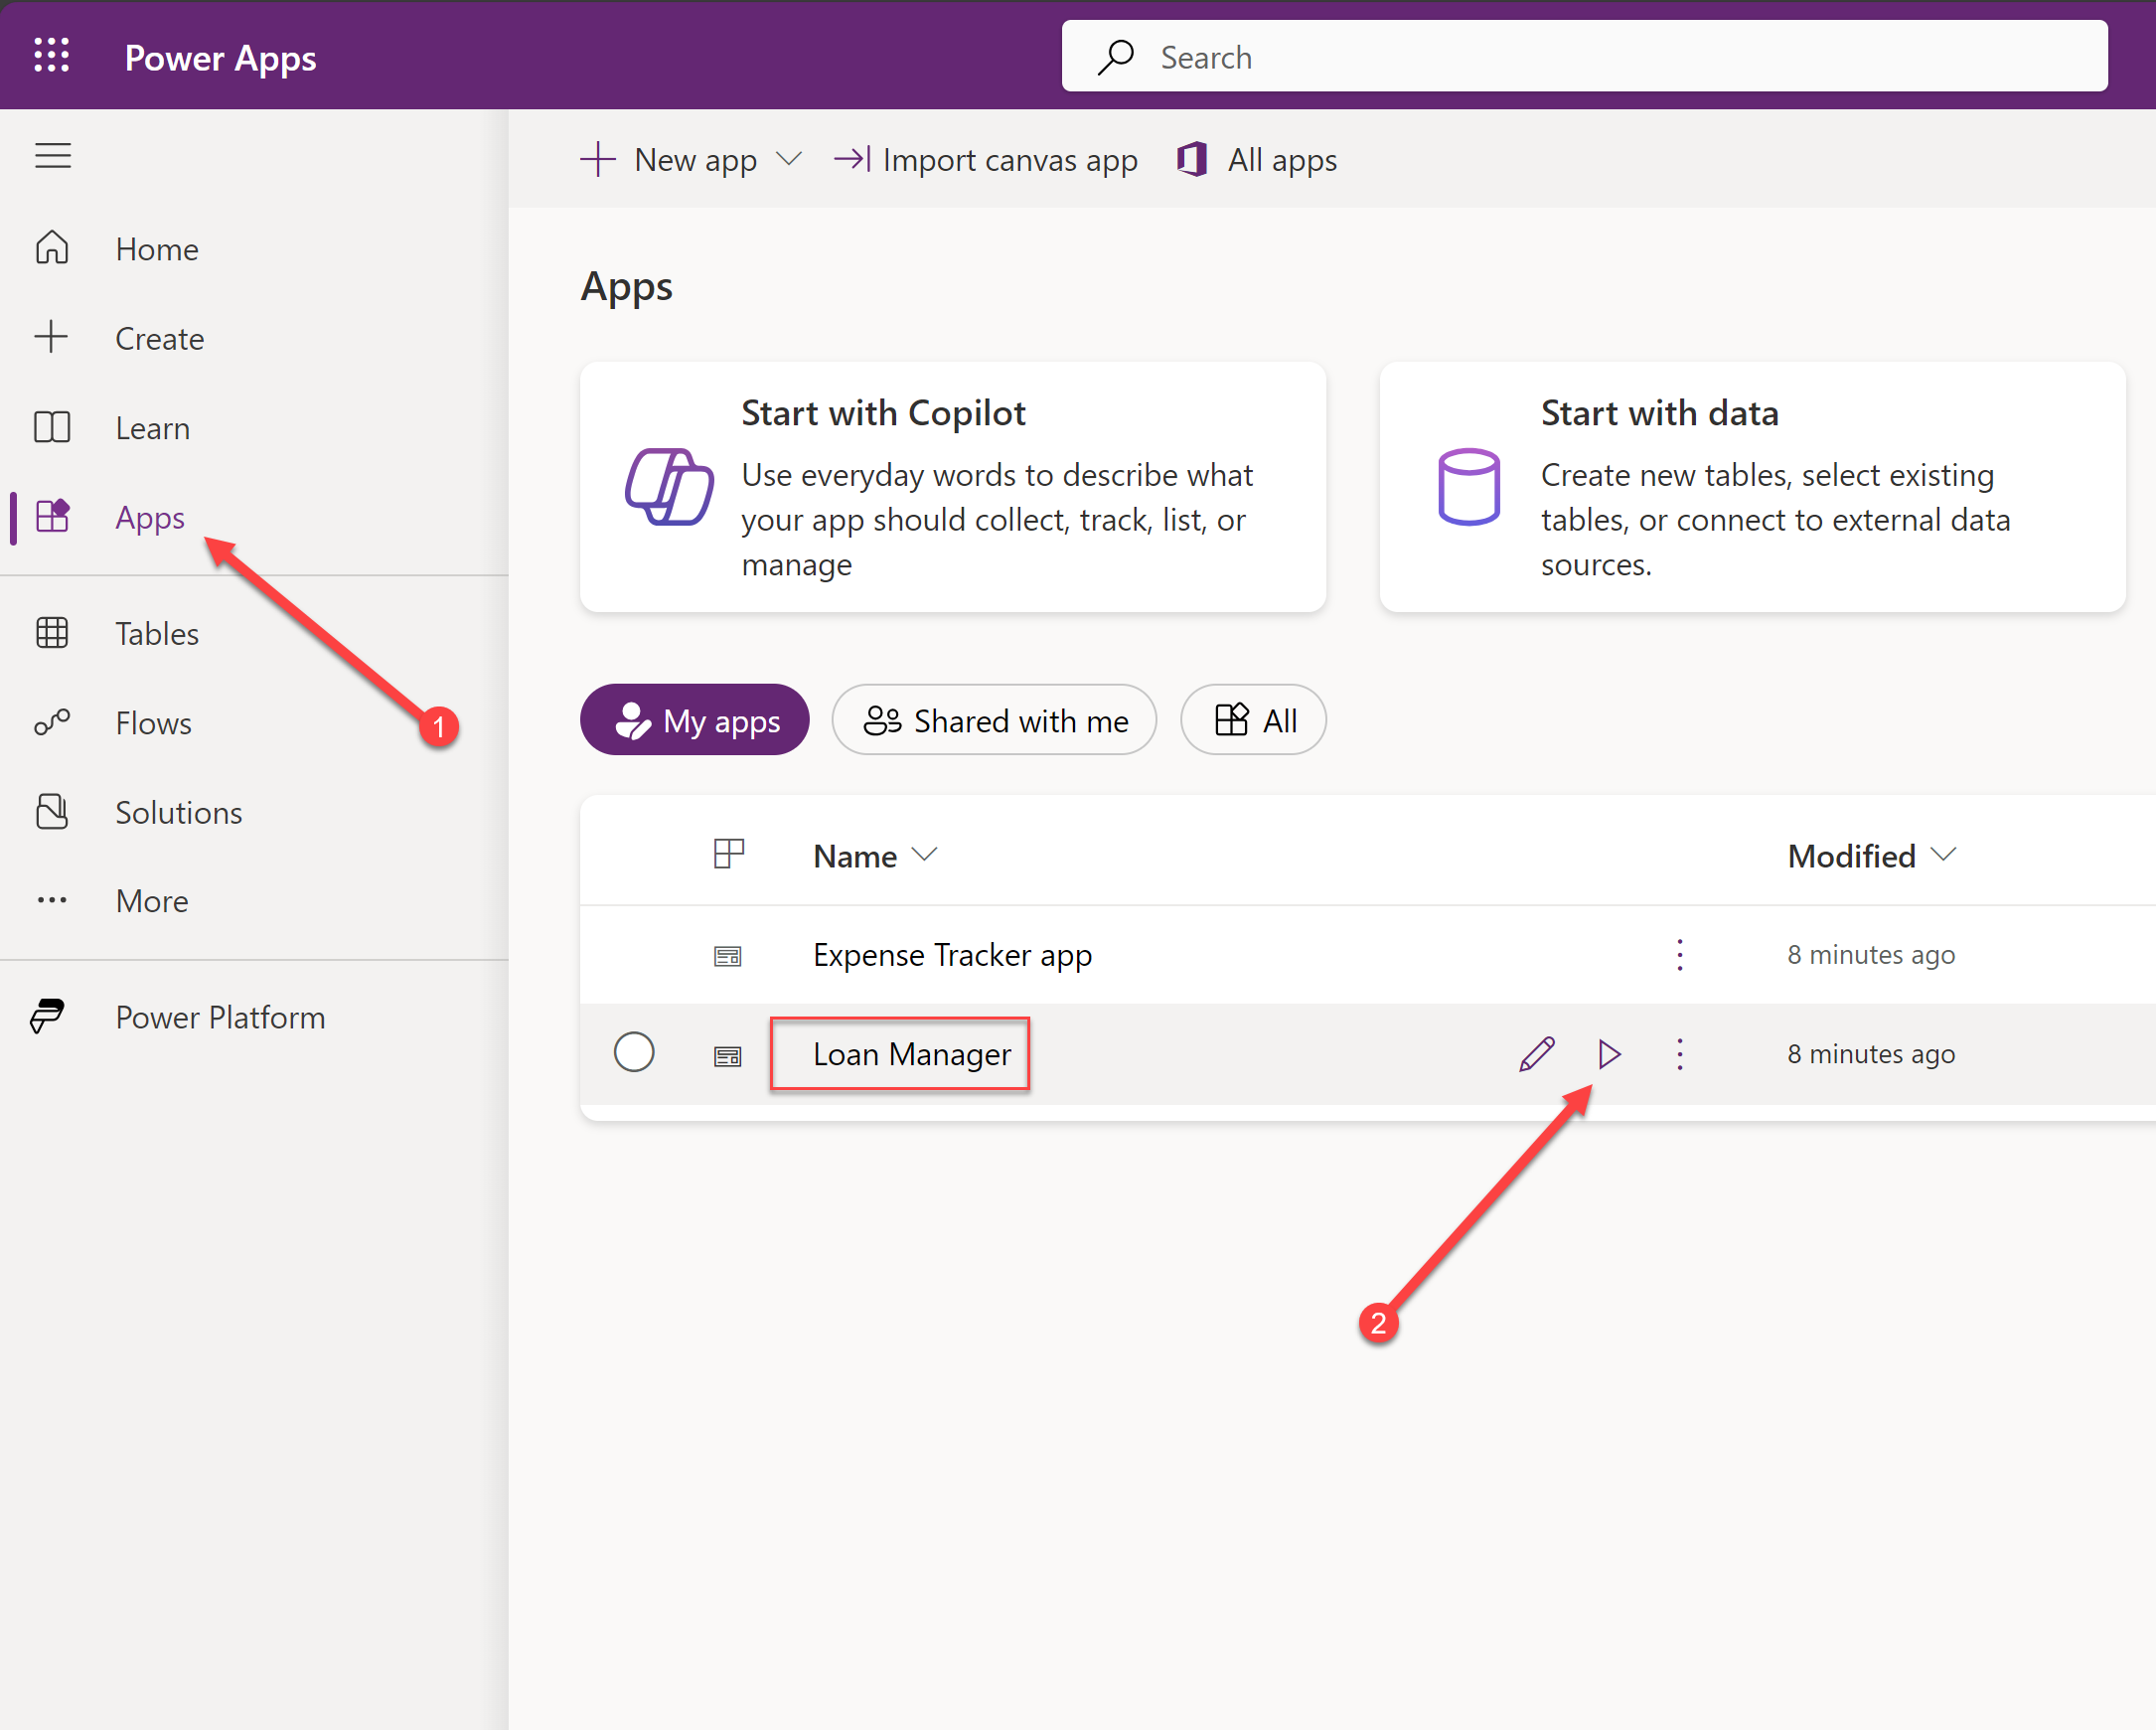Open Power Platform in the sidebar
Screen dimensions: 2156x1730
[220, 1017]
